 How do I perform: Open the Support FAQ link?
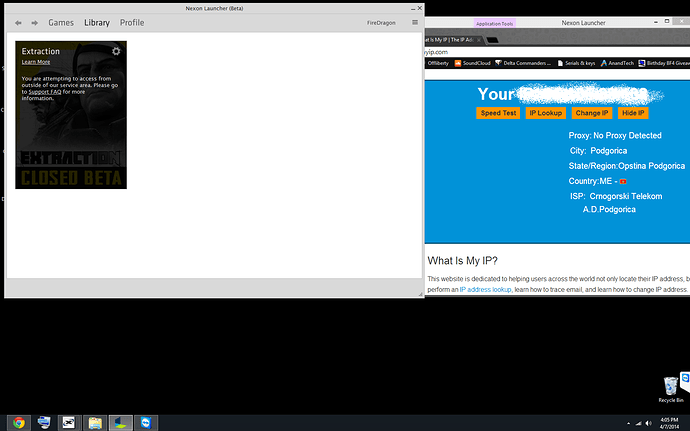point(44,92)
